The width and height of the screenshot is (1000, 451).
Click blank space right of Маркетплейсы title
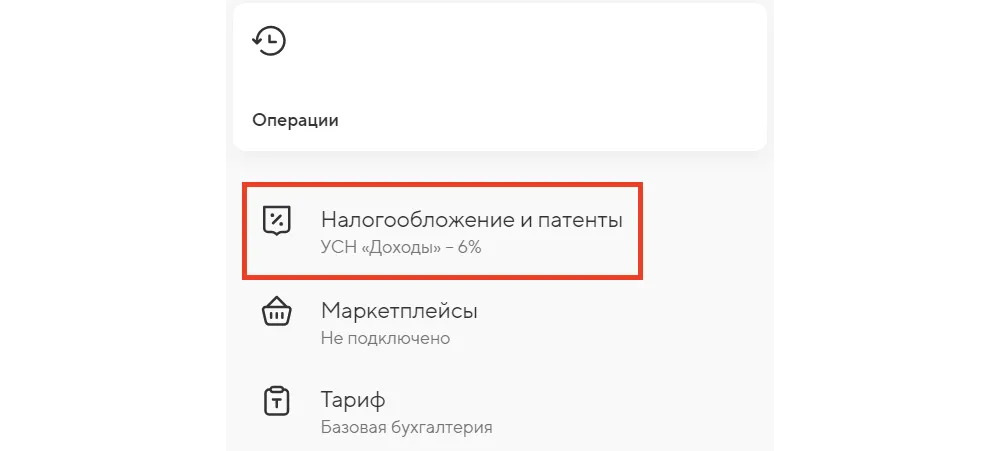(x=620, y=312)
